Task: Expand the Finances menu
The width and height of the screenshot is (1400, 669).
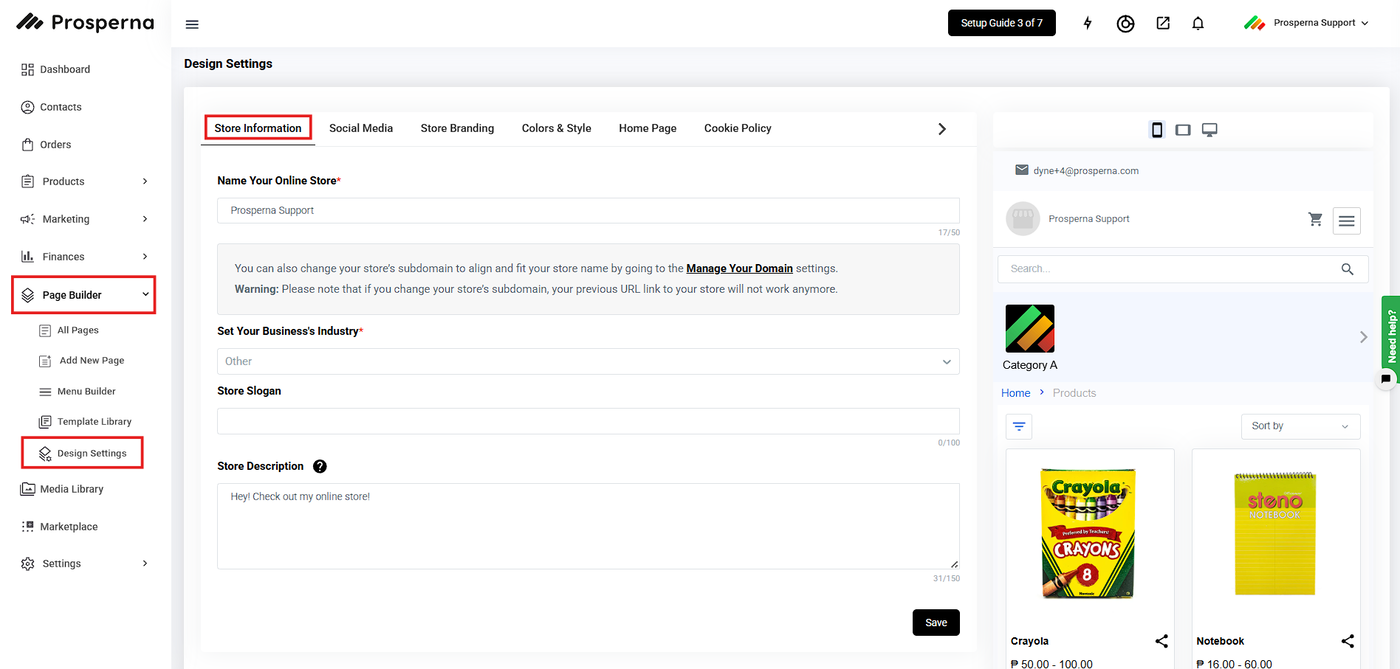Action: point(85,256)
